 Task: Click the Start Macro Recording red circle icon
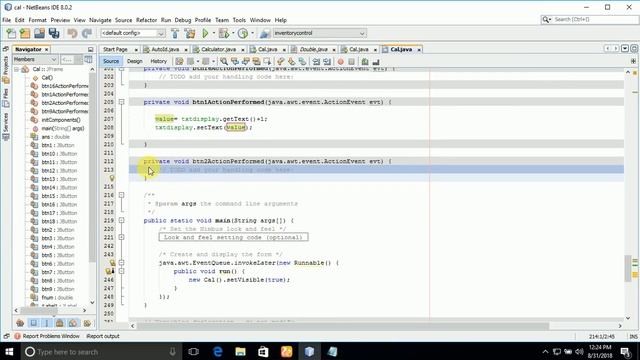click(340, 62)
